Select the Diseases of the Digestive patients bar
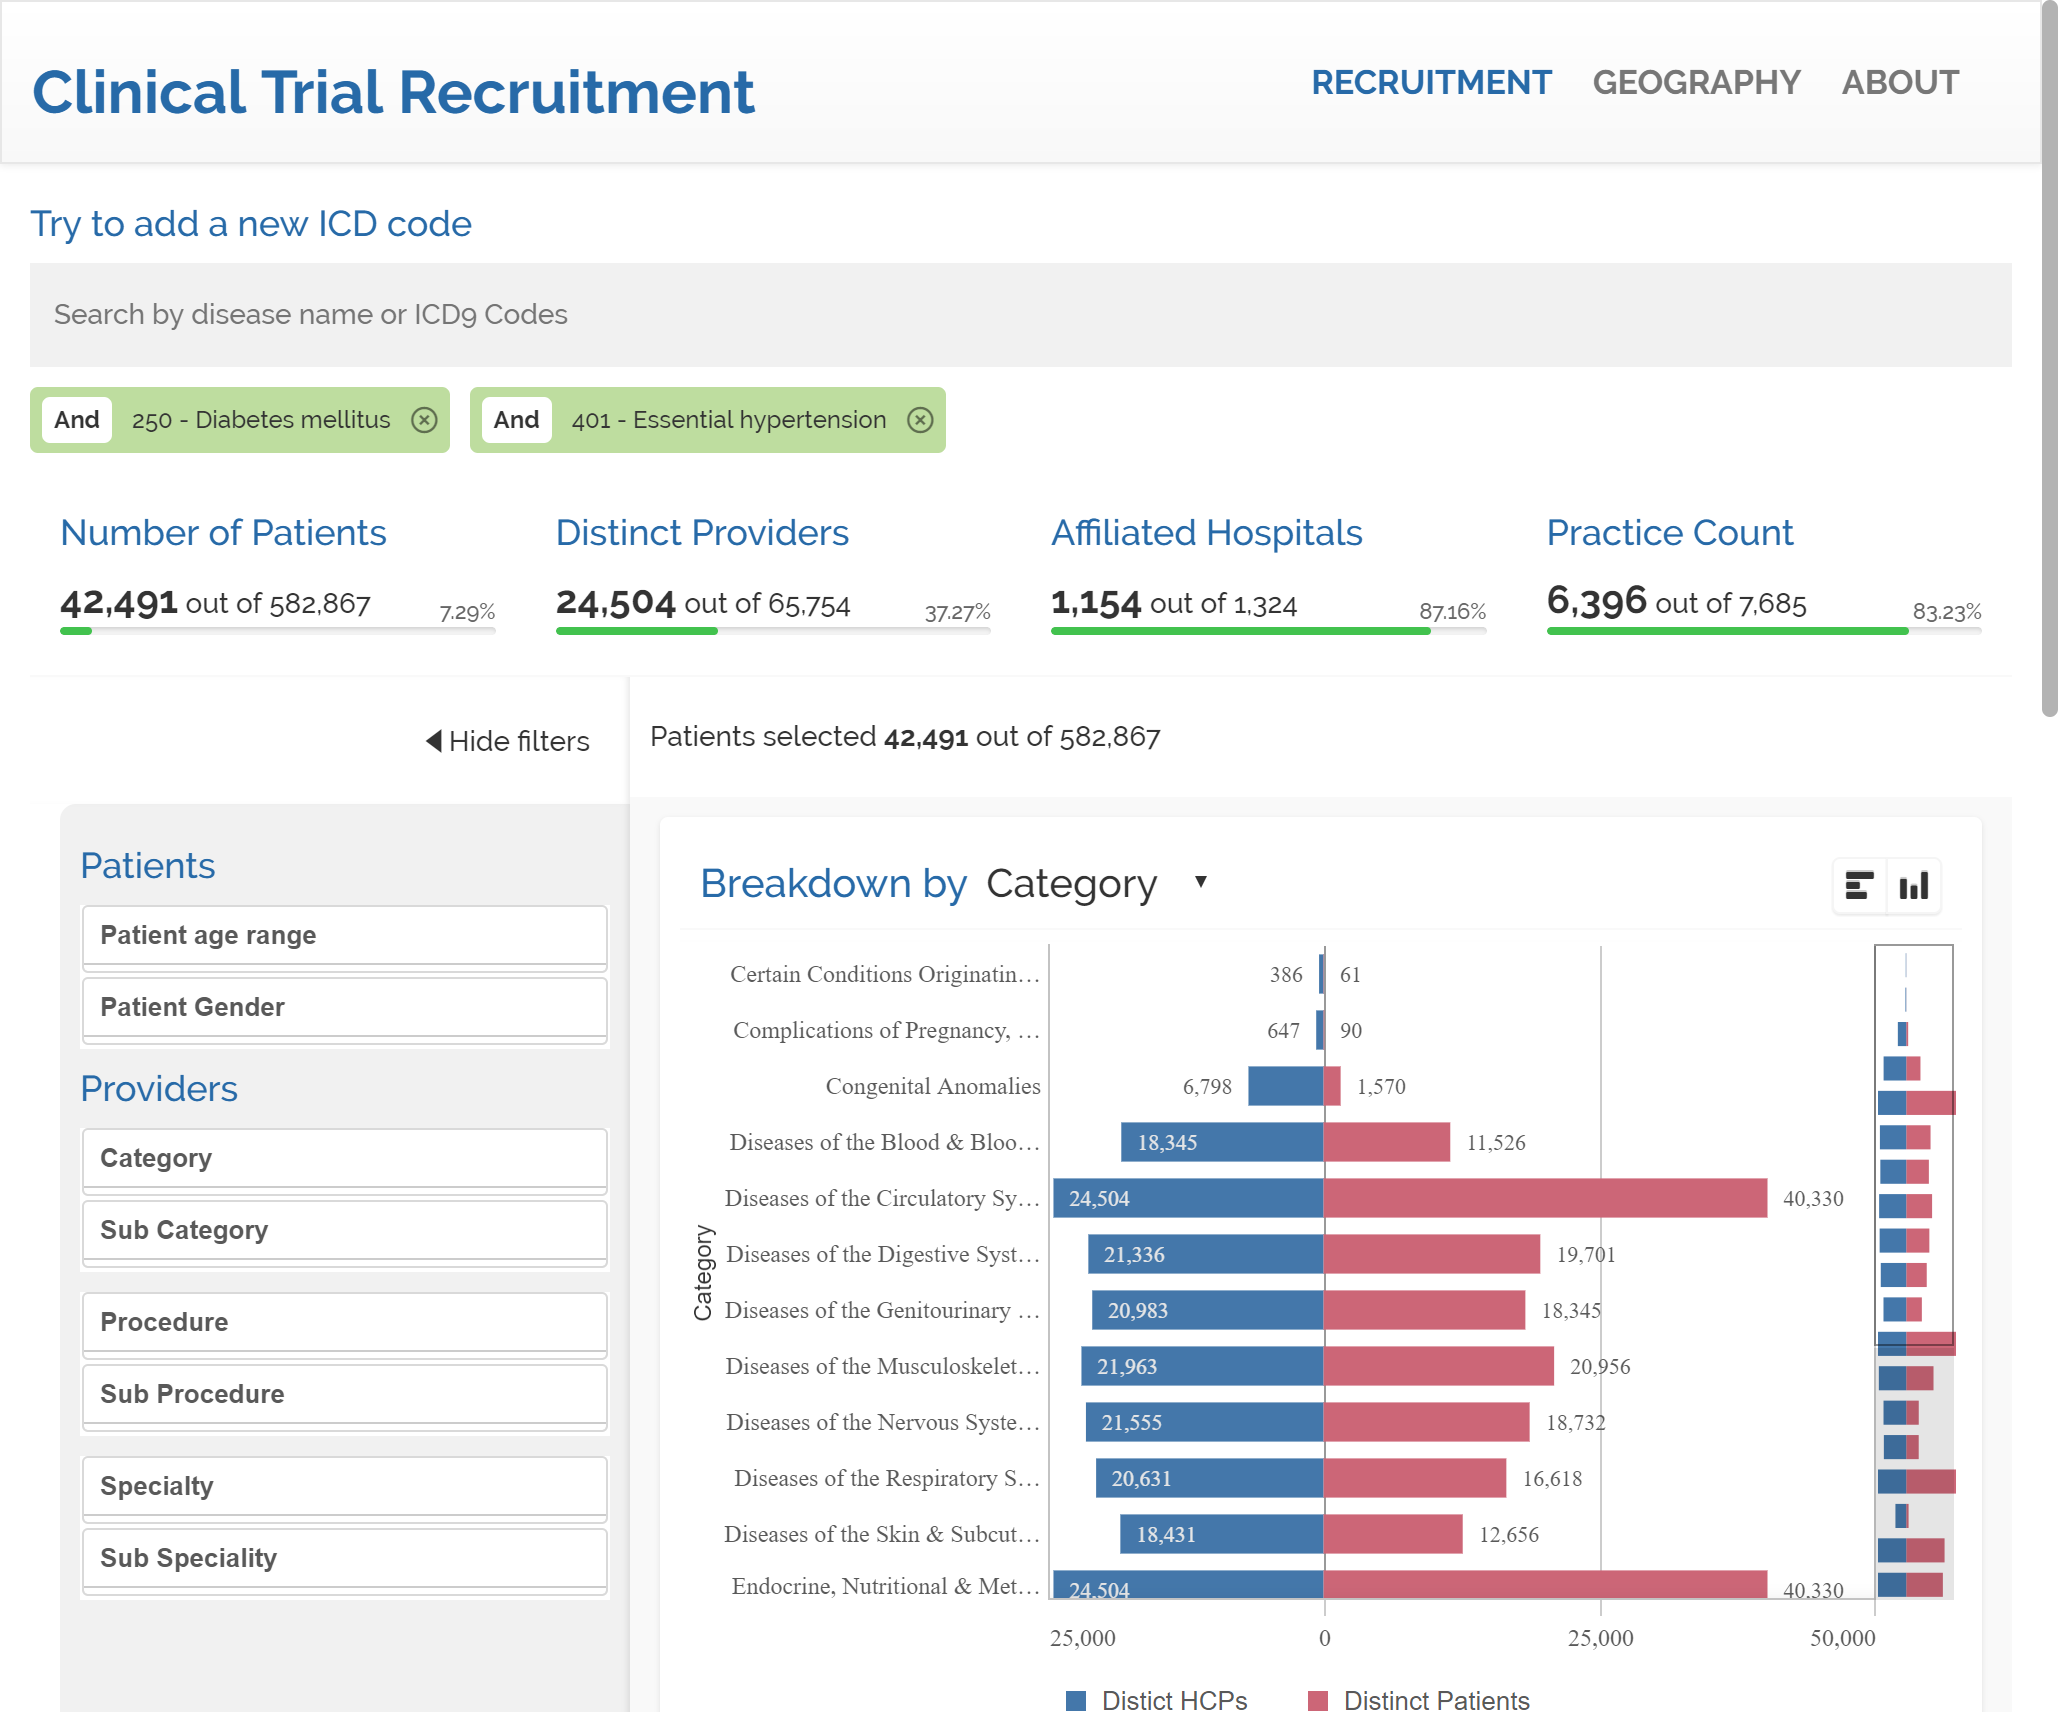The image size is (2058, 1712). [1433, 1254]
